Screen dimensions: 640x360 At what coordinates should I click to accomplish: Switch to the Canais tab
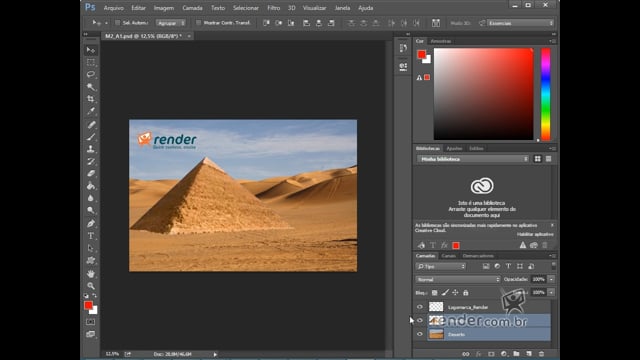click(449, 256)
